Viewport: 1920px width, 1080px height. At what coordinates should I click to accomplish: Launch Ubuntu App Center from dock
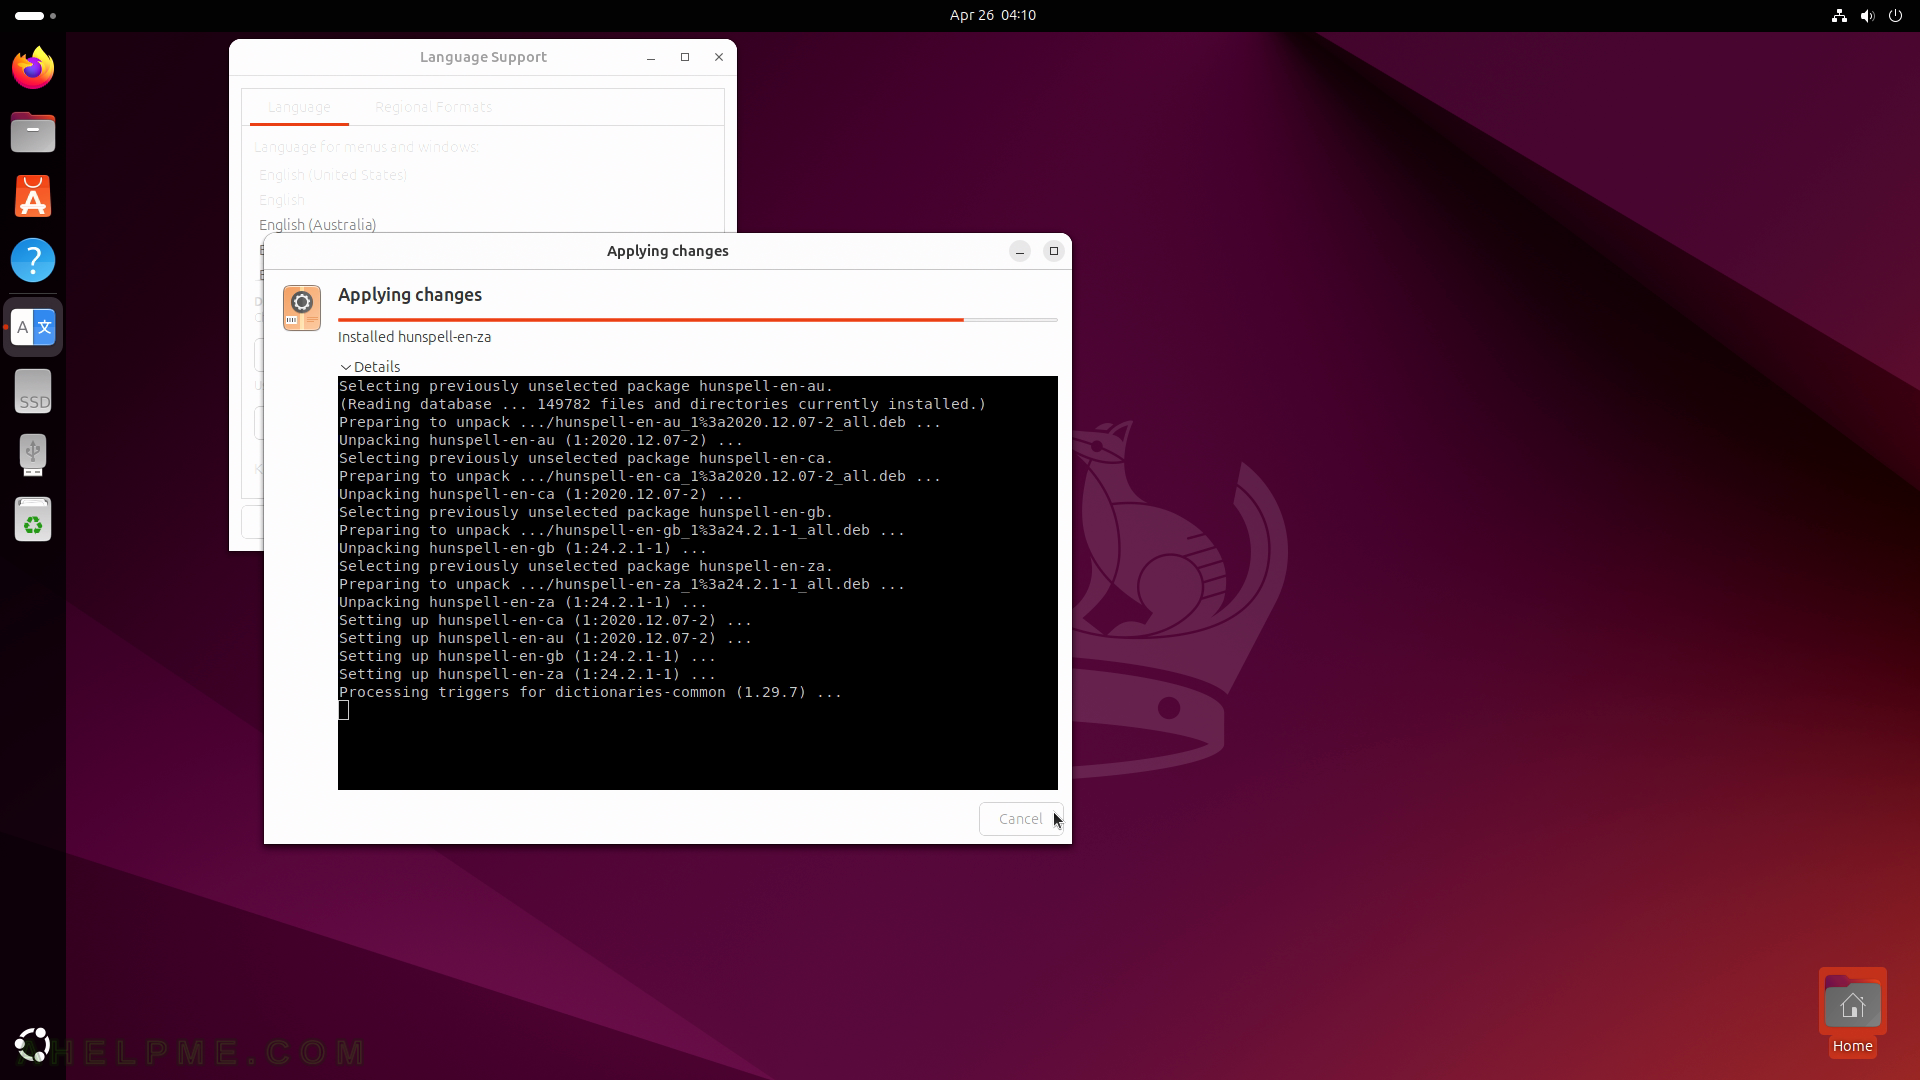point(33,196)
